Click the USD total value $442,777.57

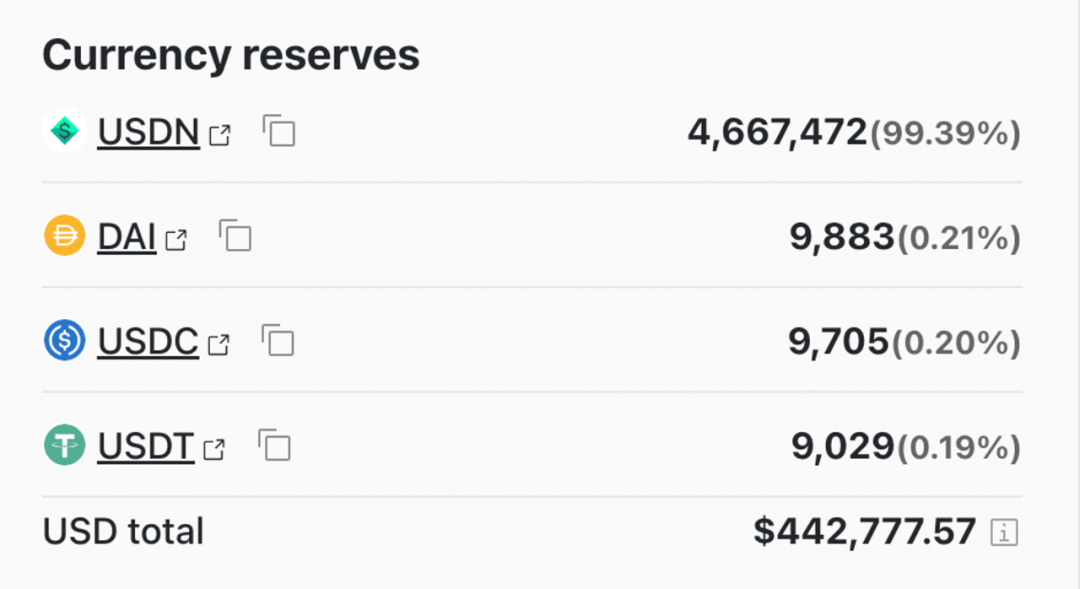865,531
